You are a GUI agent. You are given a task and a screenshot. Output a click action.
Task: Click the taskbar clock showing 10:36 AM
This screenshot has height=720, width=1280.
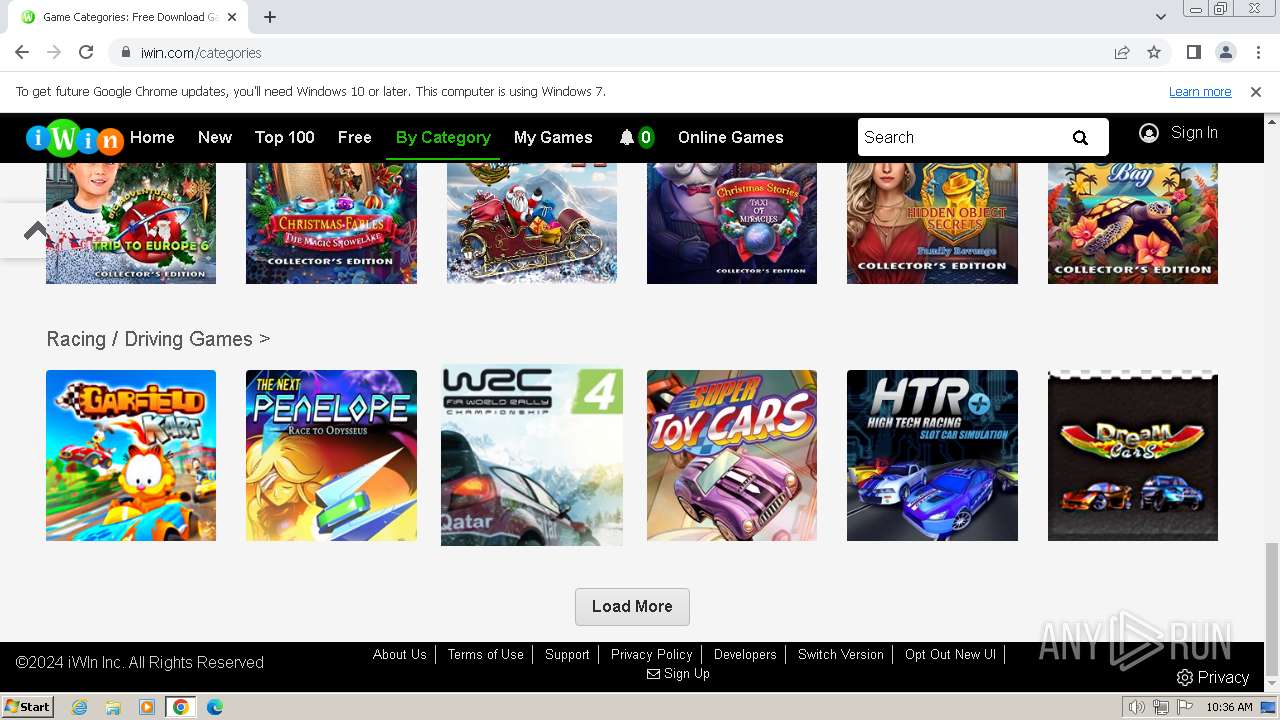pos(1229,707)
